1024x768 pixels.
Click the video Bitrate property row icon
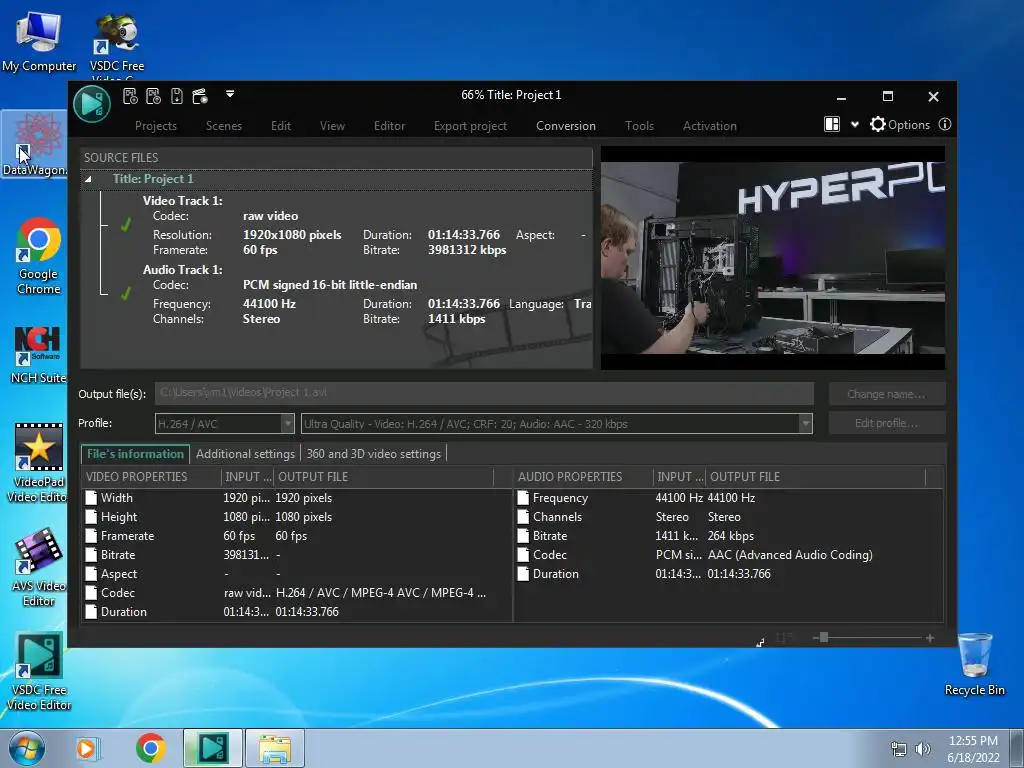[91, 554]
